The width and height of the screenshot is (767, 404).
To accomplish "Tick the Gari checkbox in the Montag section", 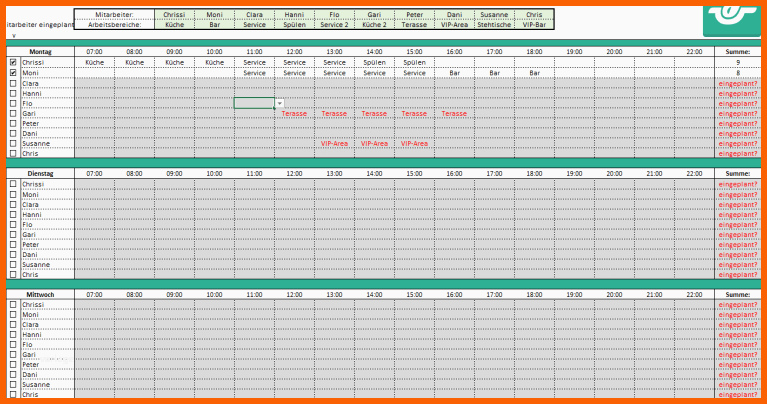I will (13, 113).
